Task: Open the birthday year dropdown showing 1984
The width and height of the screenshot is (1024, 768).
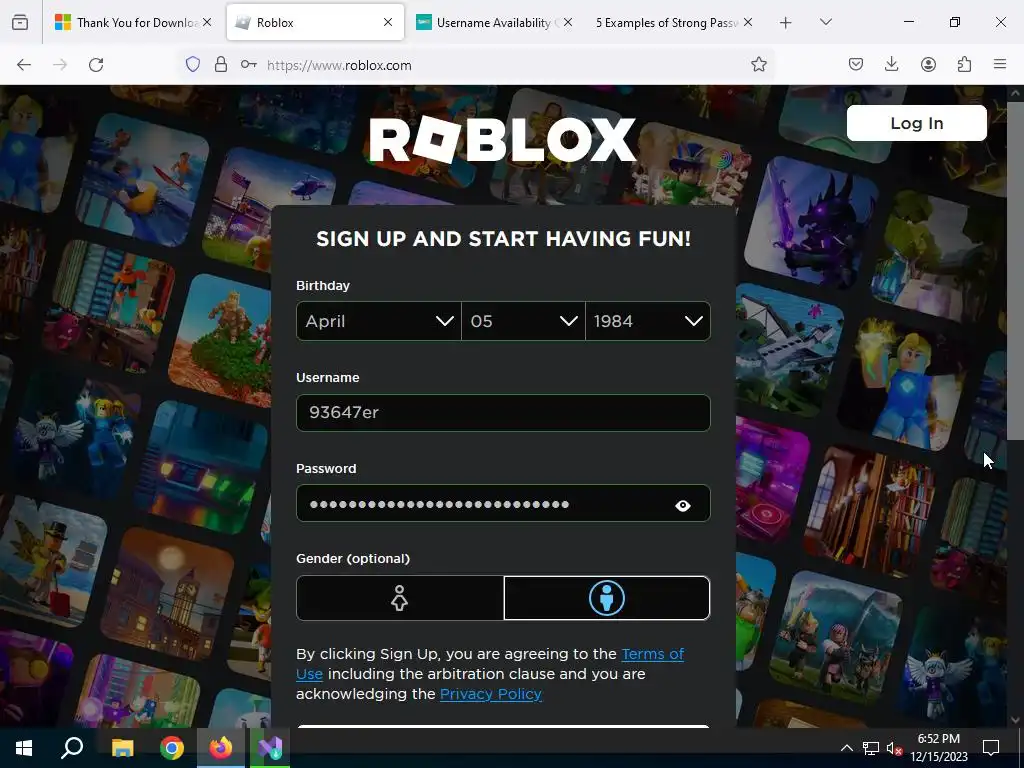Action: tap(648, 321)
